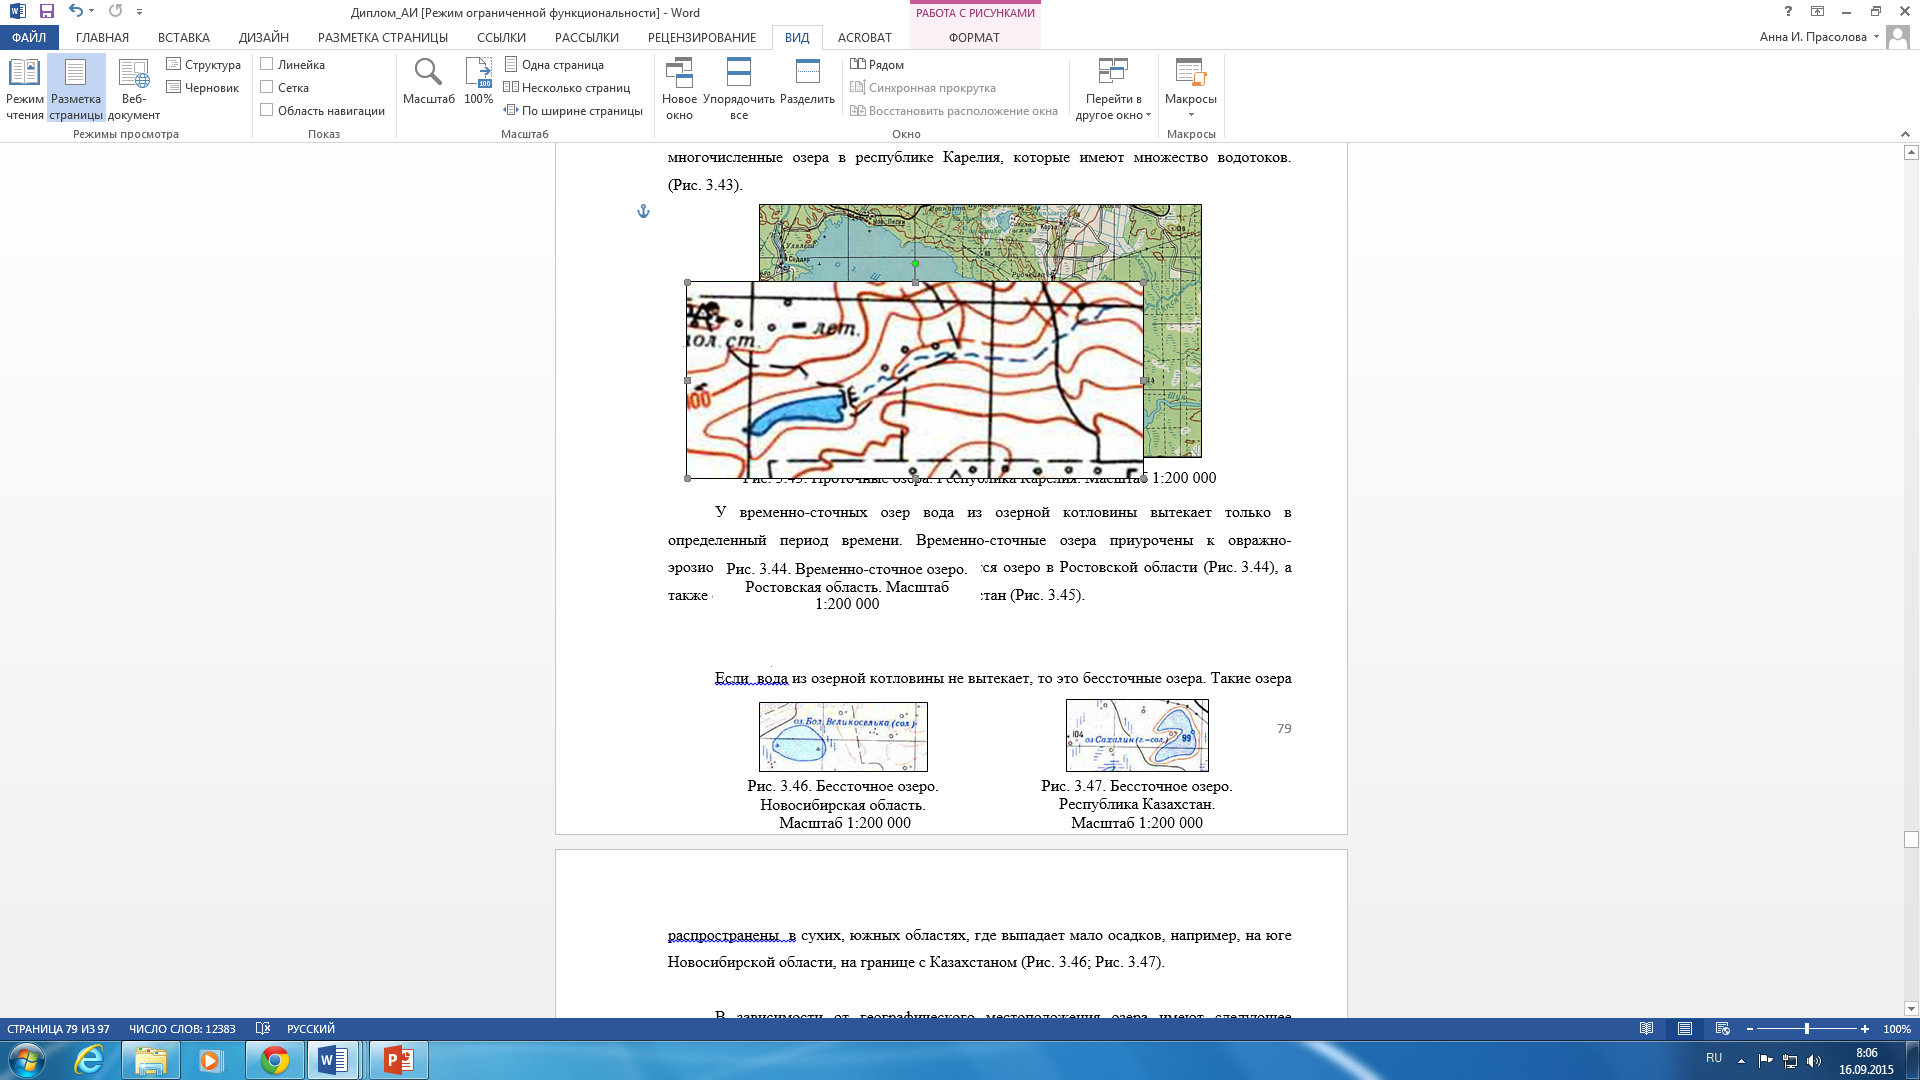Open the spelling check status icon
Viewport: 1920px width, 1080px height.
(263, 1029)
